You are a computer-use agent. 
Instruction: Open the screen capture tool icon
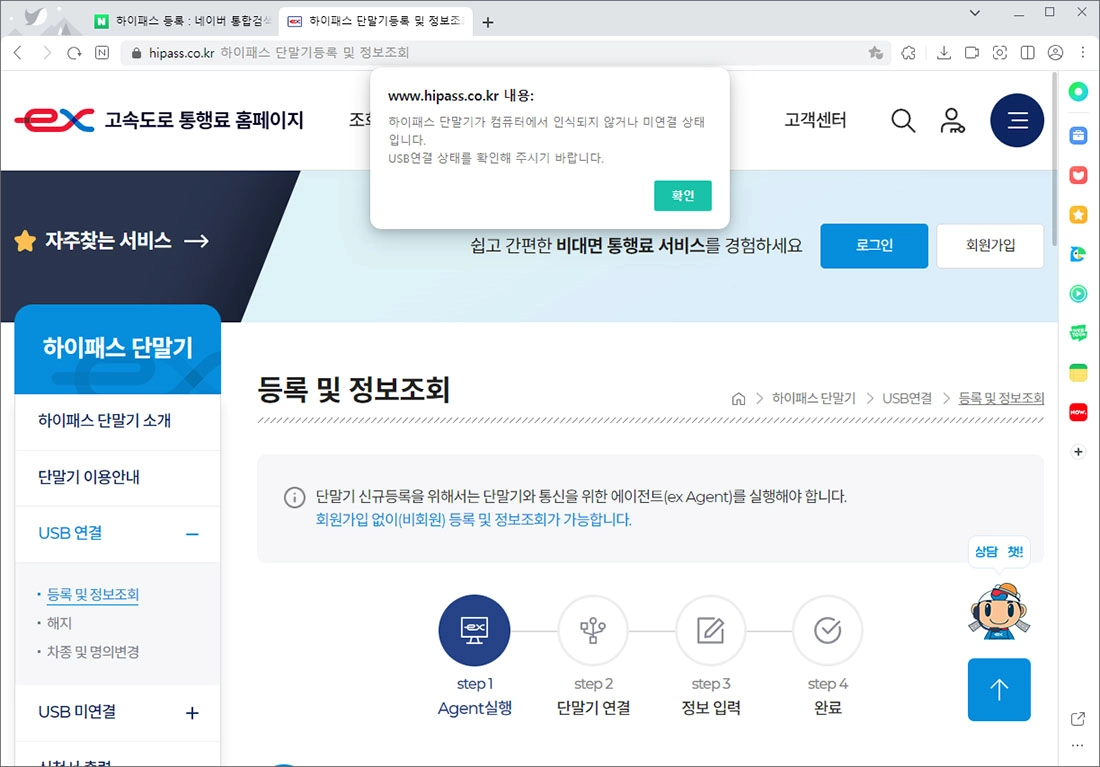[1000, 52]
